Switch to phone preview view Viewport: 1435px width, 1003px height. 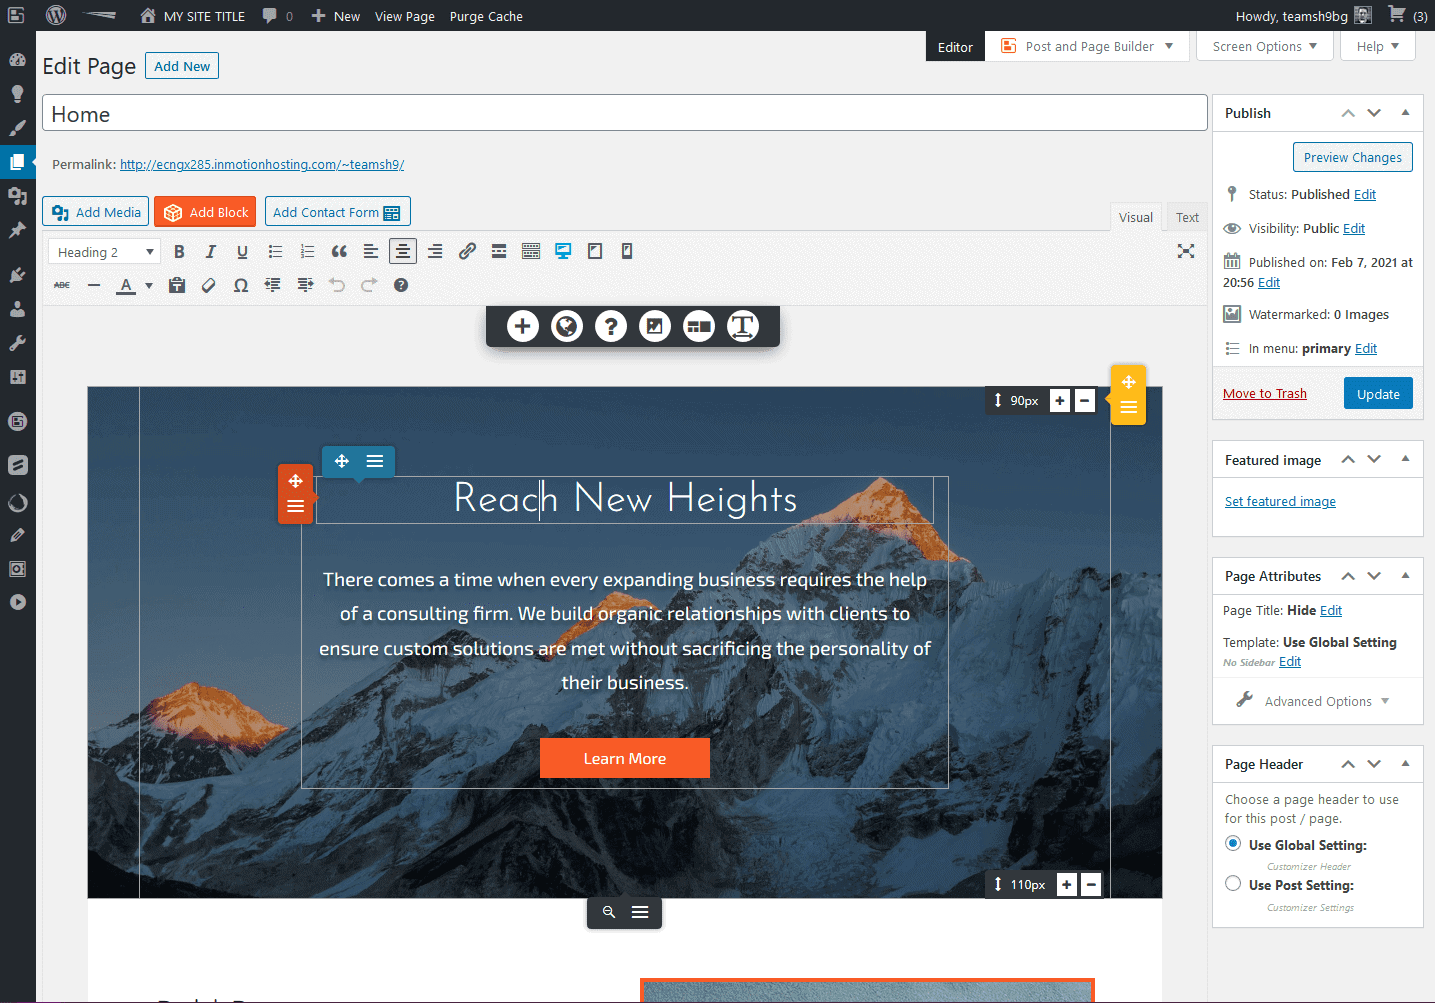click(x=627, y=252)
